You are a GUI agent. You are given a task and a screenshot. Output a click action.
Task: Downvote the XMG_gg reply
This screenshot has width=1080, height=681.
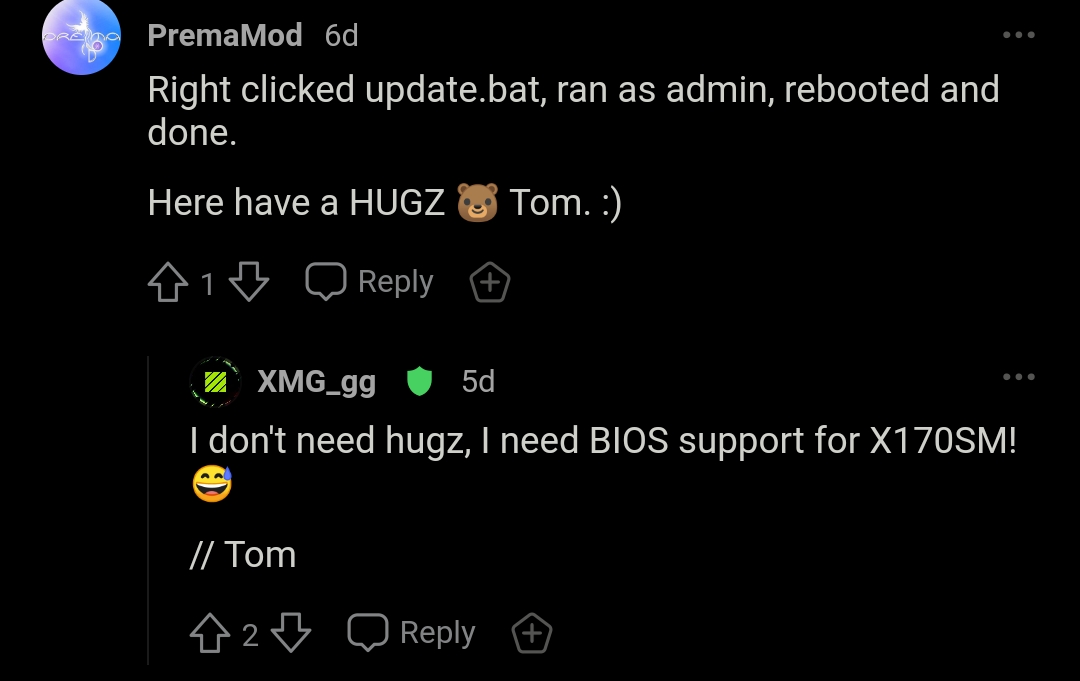291,634
